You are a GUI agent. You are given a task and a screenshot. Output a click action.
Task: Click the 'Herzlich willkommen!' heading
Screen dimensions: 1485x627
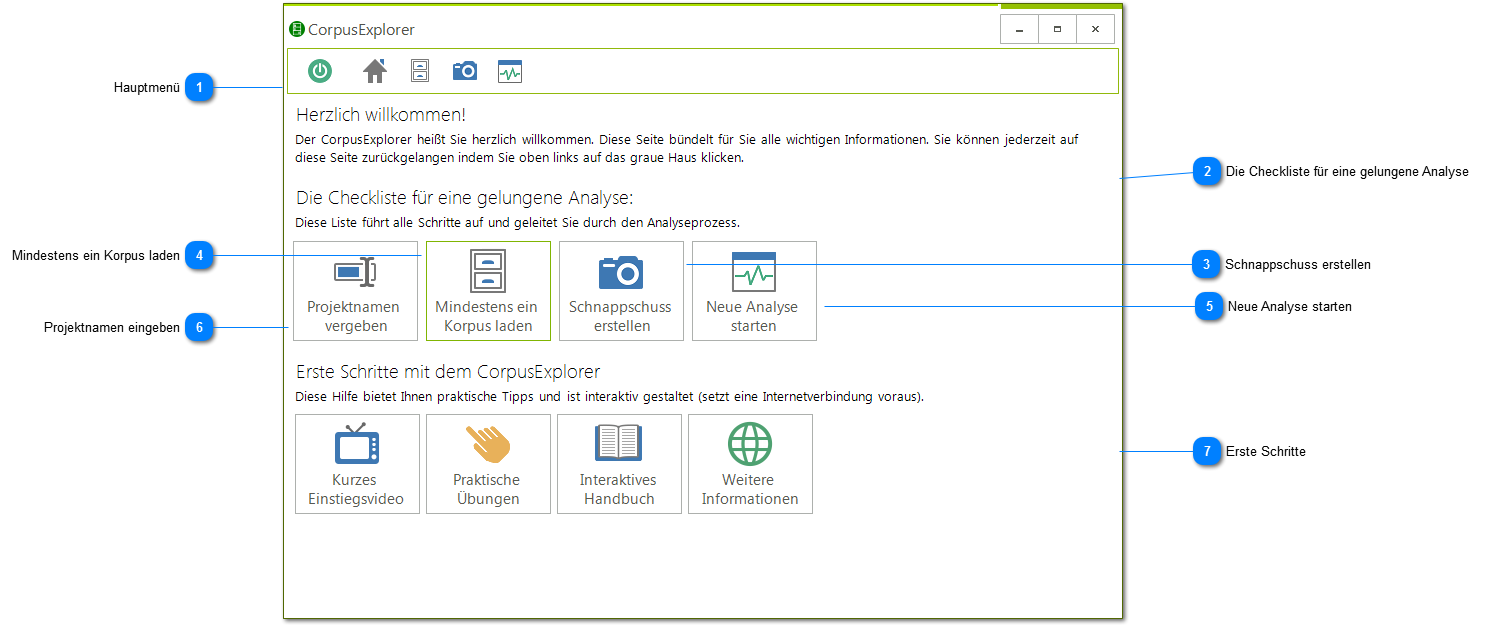(x=381, y=116)
